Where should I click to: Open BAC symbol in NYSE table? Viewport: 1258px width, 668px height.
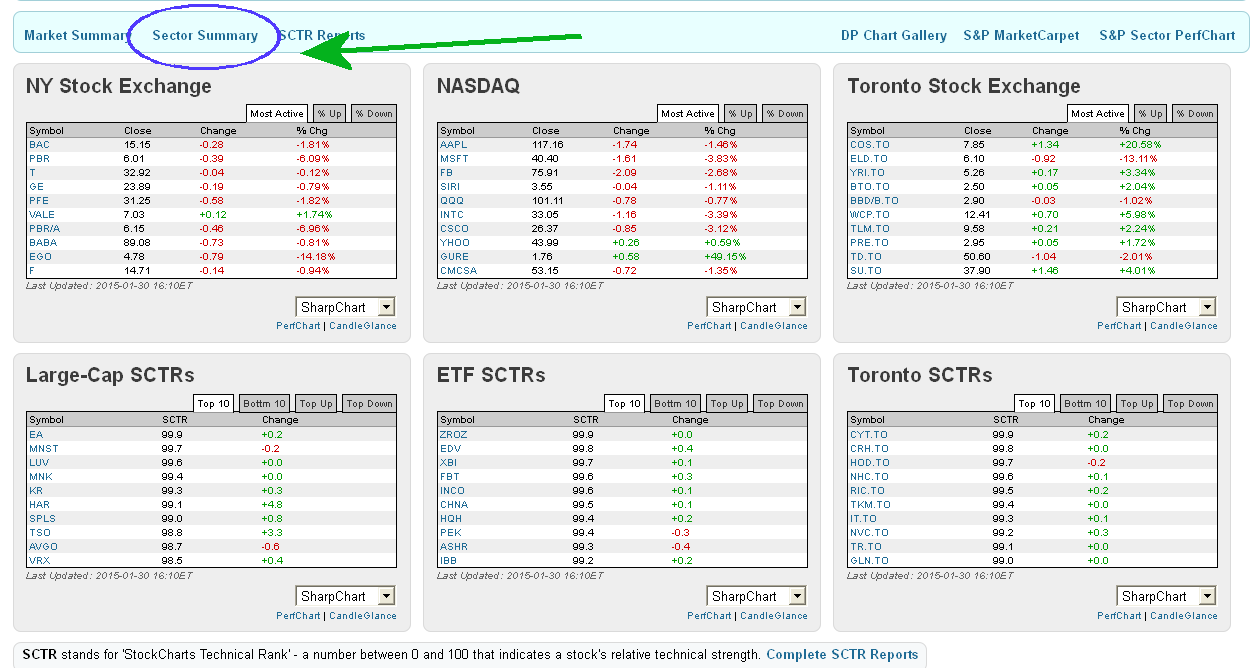coord(39,145)
